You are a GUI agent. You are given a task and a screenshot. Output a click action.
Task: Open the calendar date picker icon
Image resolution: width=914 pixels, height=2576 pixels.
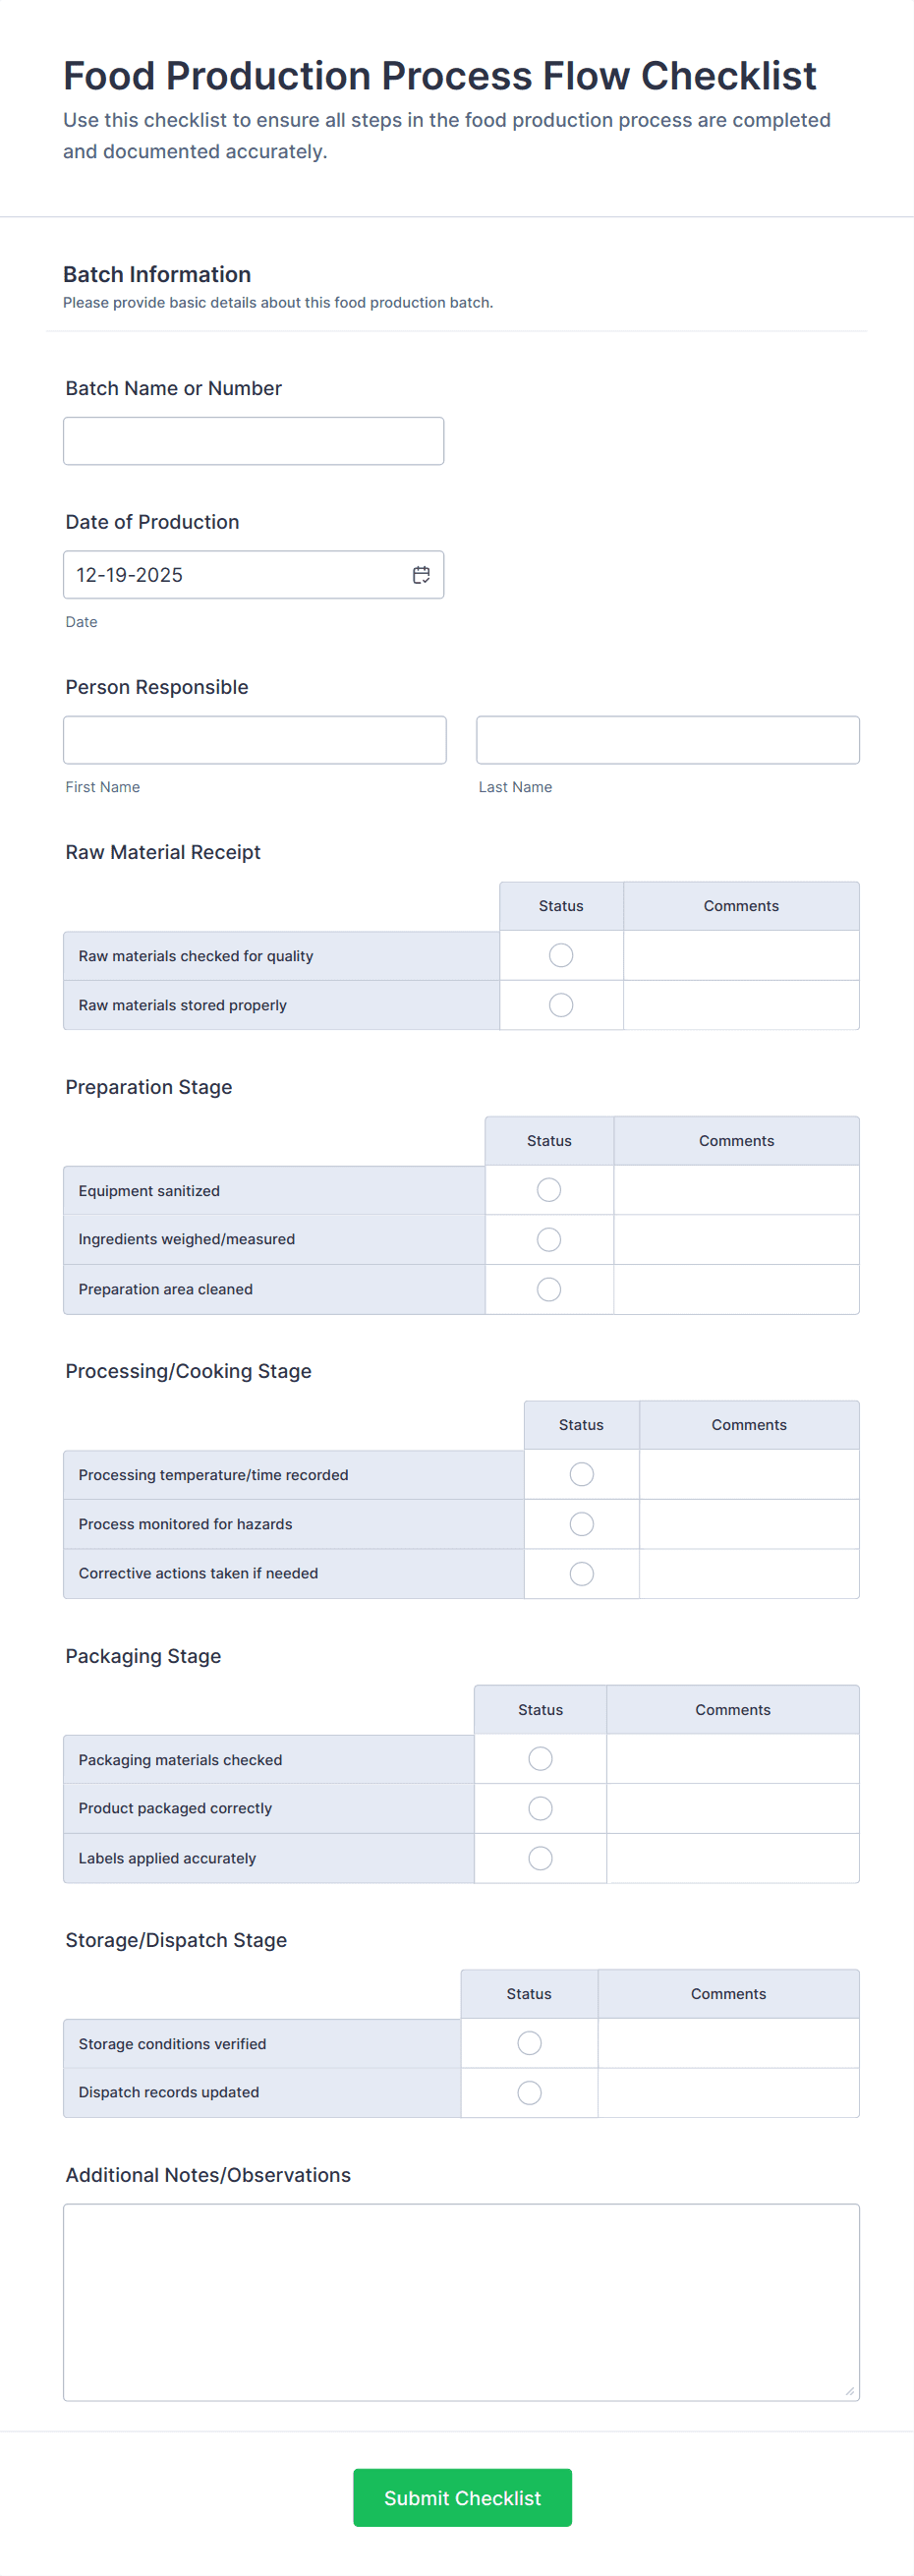click(421, 575)
